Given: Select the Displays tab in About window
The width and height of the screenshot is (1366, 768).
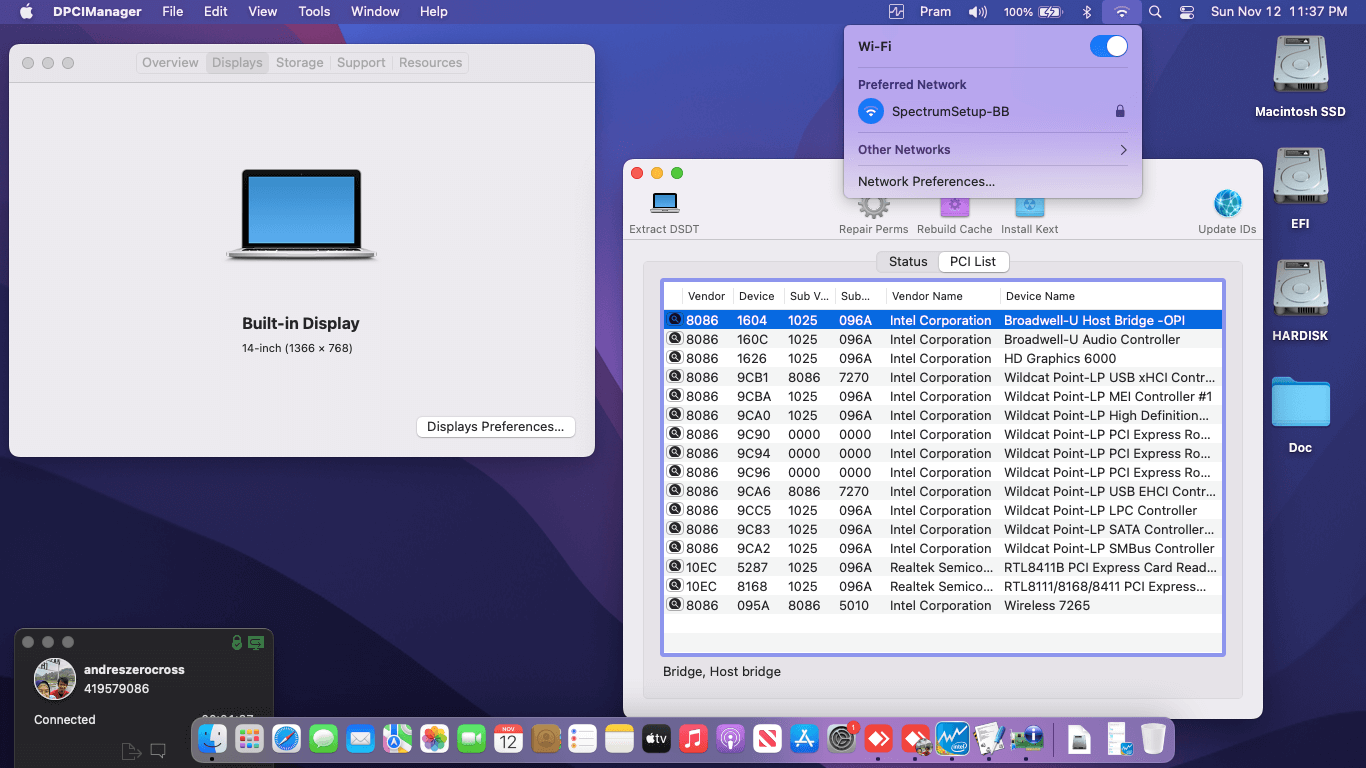Looking at the screenshot, I should pos(237,62).
